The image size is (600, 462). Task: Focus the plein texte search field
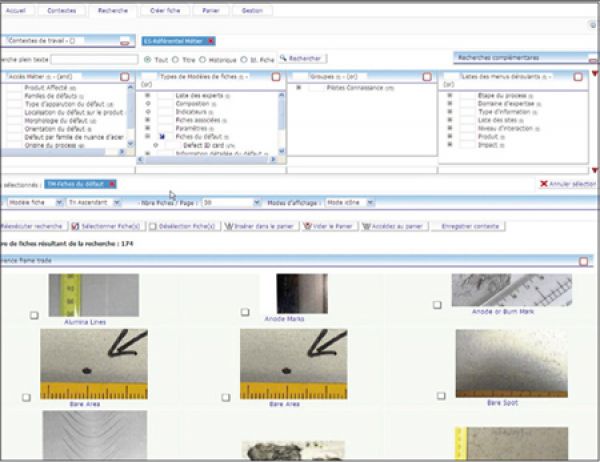click(95, 59)
